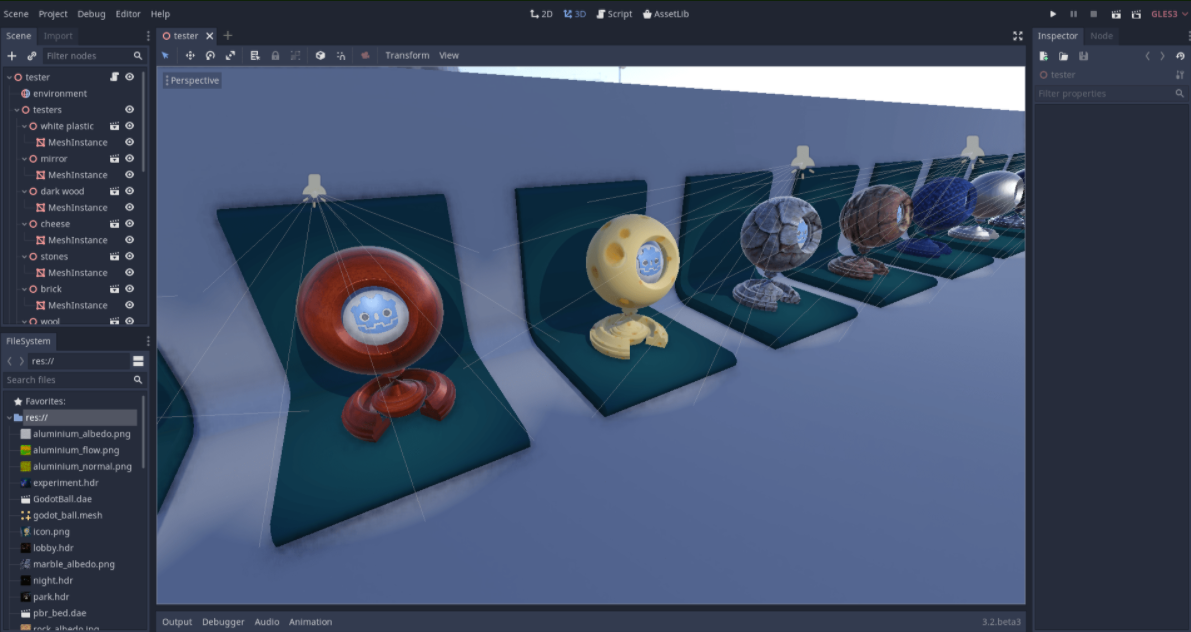
Task: Activate the Move mode tool
Action: [x=190, y=55]
